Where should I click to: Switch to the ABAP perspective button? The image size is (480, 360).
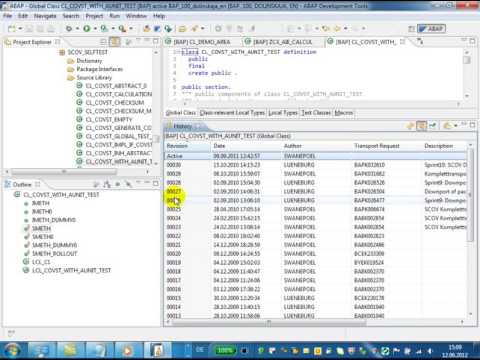pyautogui.click(x=432, y=29)
